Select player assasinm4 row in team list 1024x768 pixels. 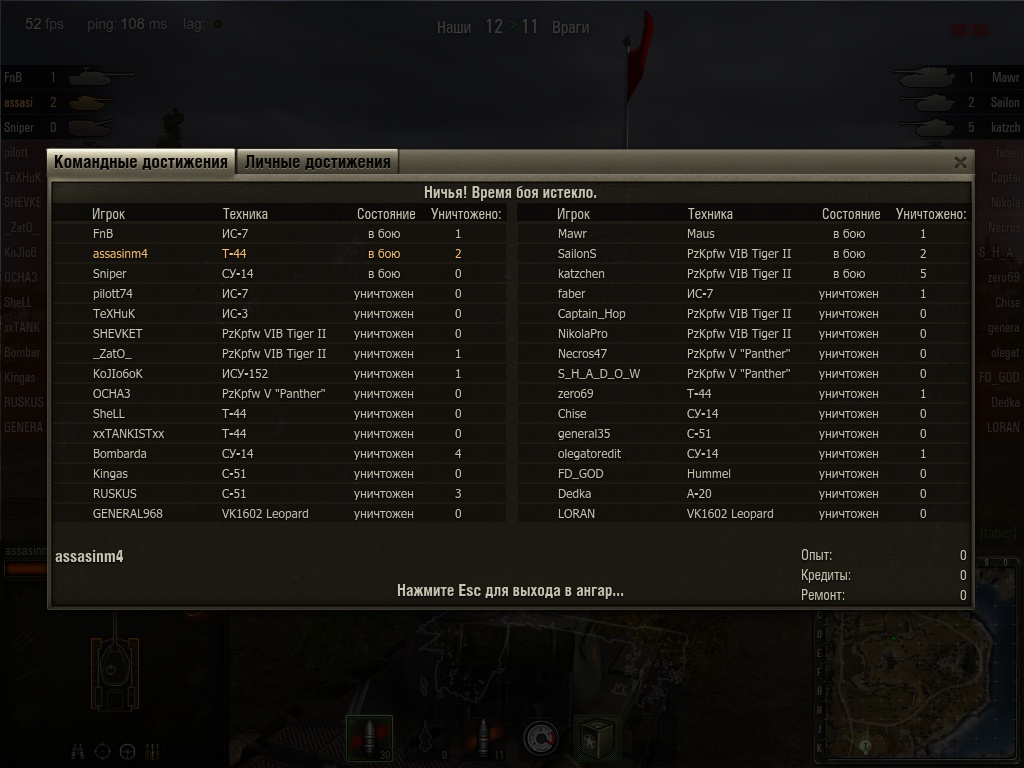280,253
